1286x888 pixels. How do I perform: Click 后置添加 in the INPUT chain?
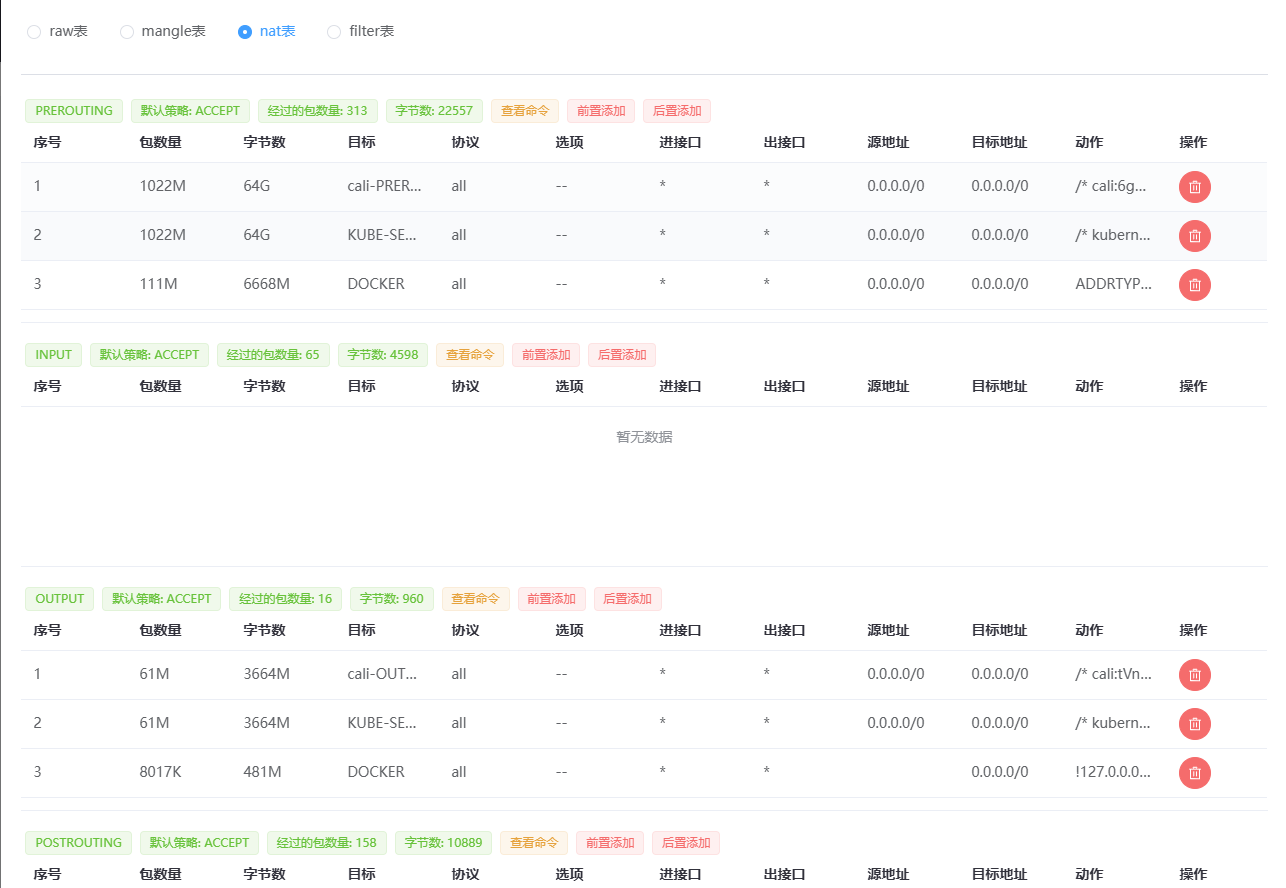pos(621,354)
